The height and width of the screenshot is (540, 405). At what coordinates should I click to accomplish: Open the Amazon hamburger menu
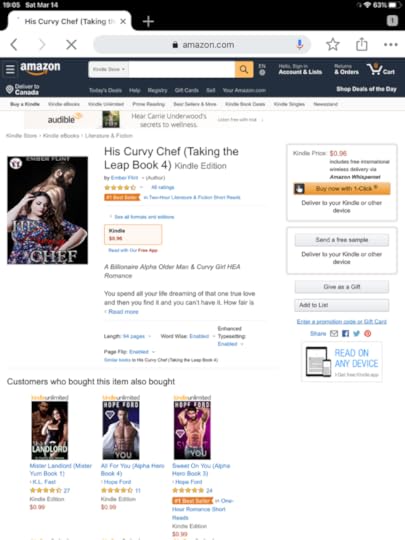[x=10, y=69]
